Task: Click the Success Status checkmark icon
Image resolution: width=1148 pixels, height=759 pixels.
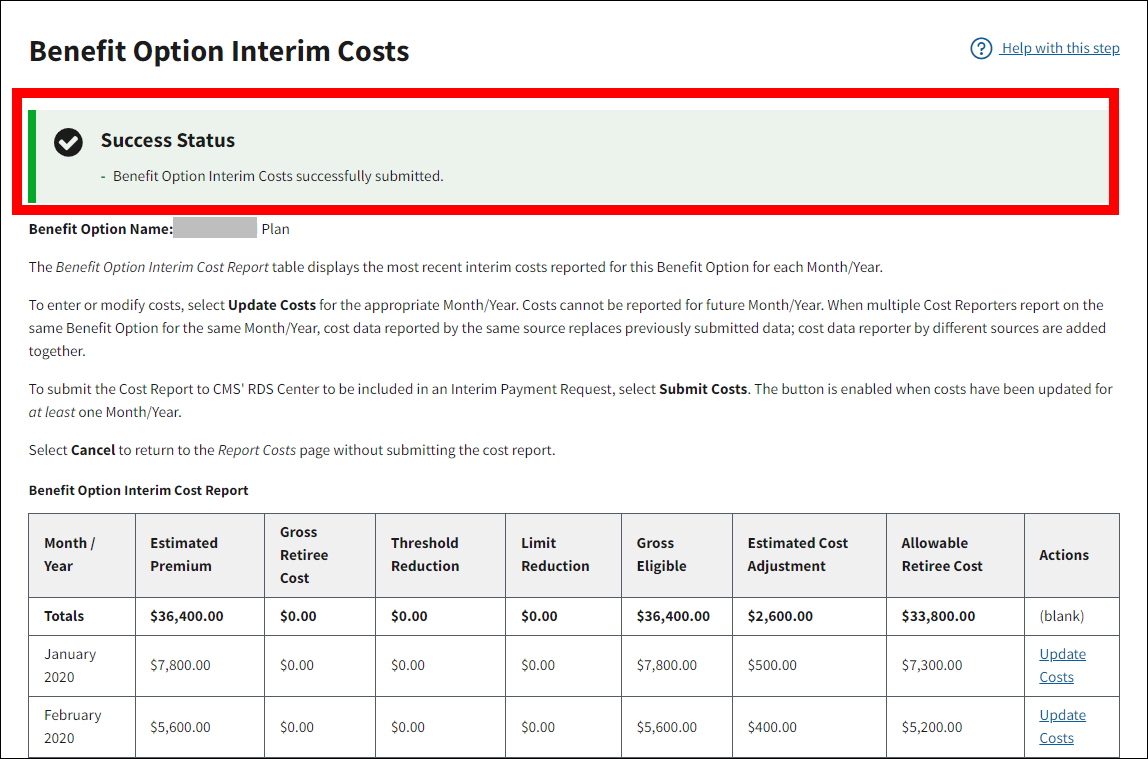Action: (68, 142)
